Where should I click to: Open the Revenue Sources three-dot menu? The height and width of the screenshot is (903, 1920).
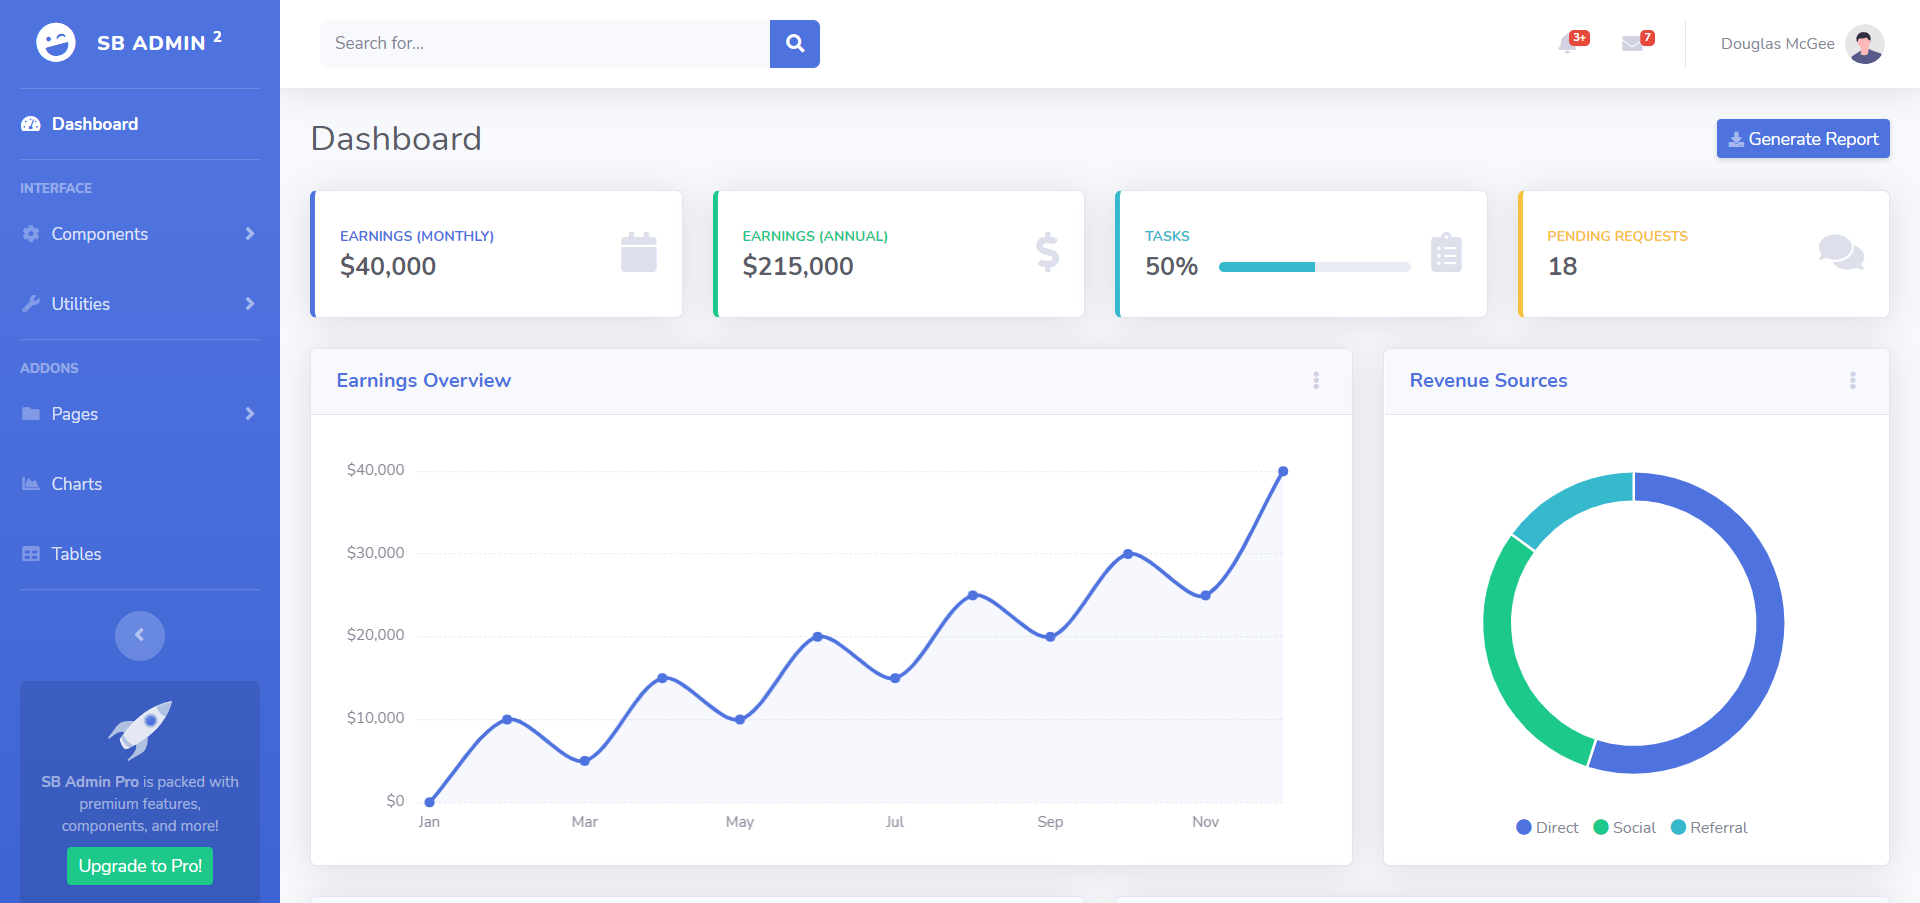coord(1852,381)
